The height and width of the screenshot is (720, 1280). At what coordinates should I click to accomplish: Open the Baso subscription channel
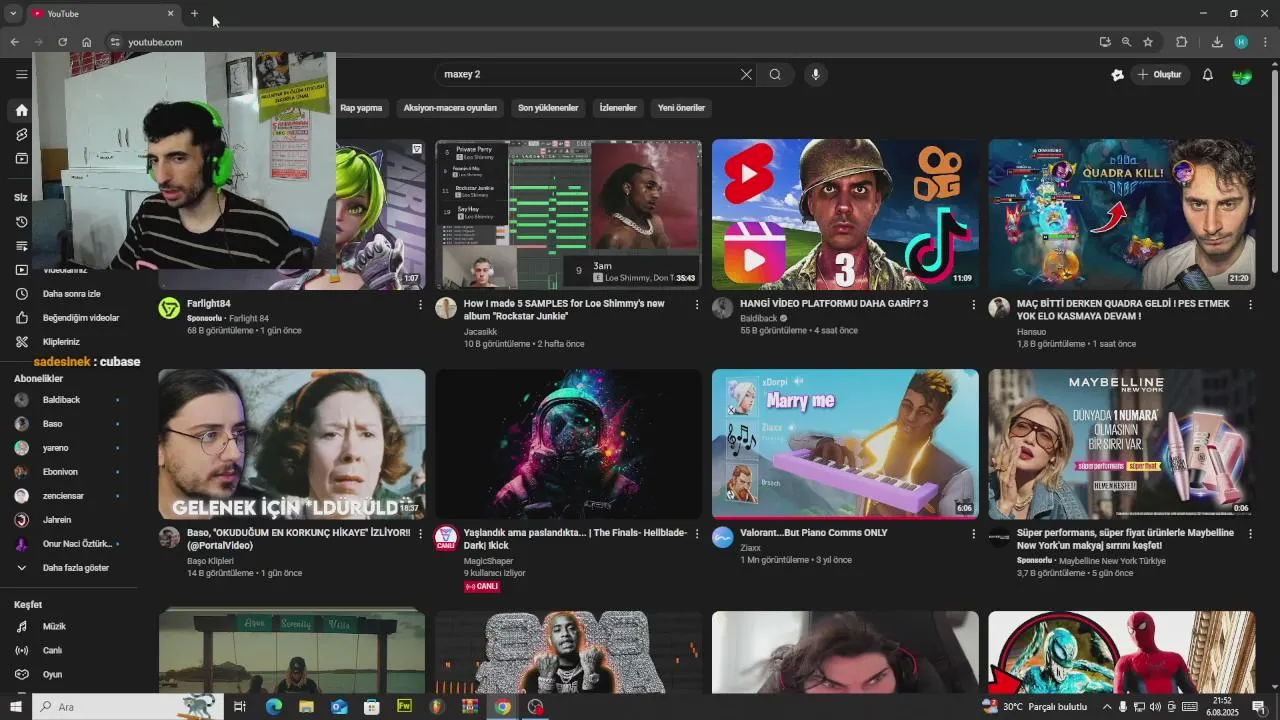[x=52, y=424]
